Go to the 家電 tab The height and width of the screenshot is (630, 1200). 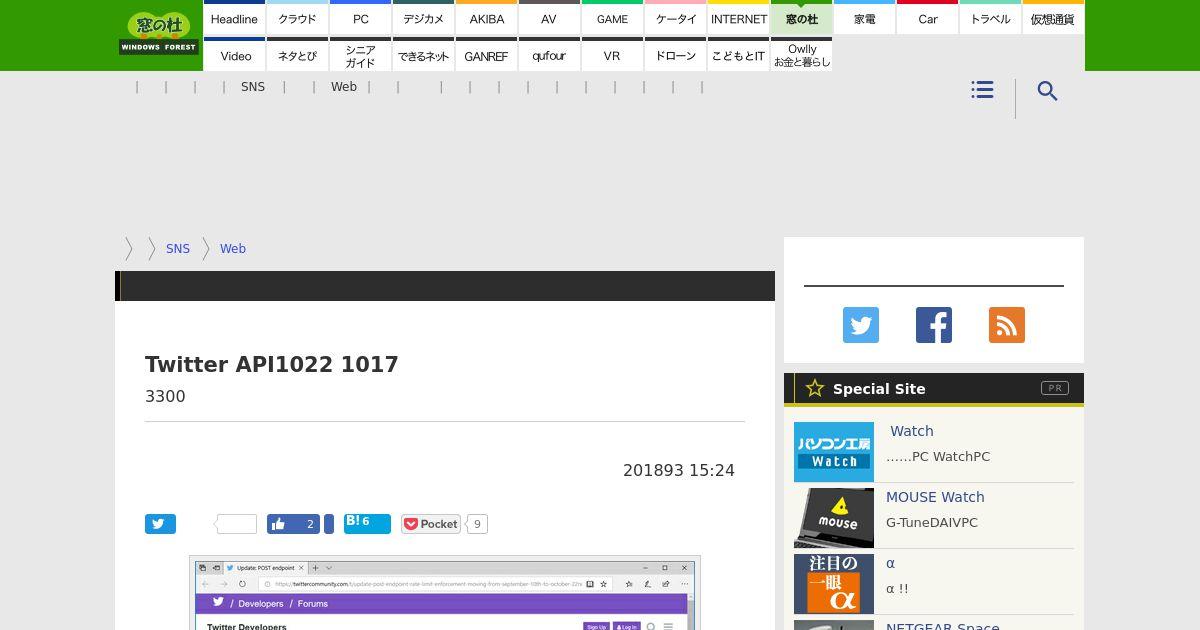click(x=864, y=19)
